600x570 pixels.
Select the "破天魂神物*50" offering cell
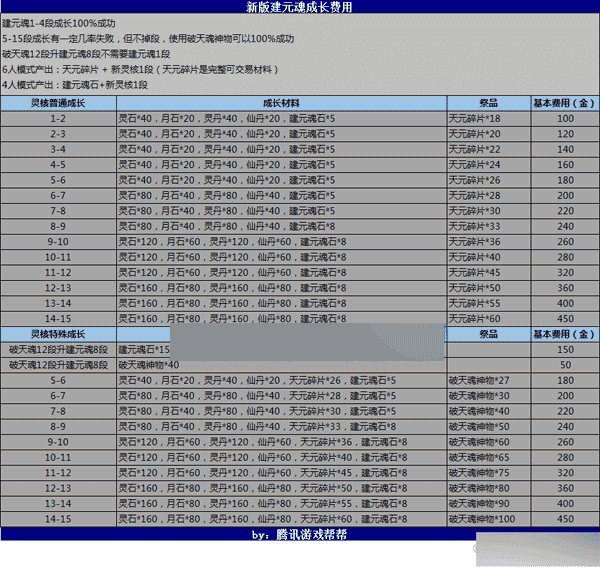point(489,427)
